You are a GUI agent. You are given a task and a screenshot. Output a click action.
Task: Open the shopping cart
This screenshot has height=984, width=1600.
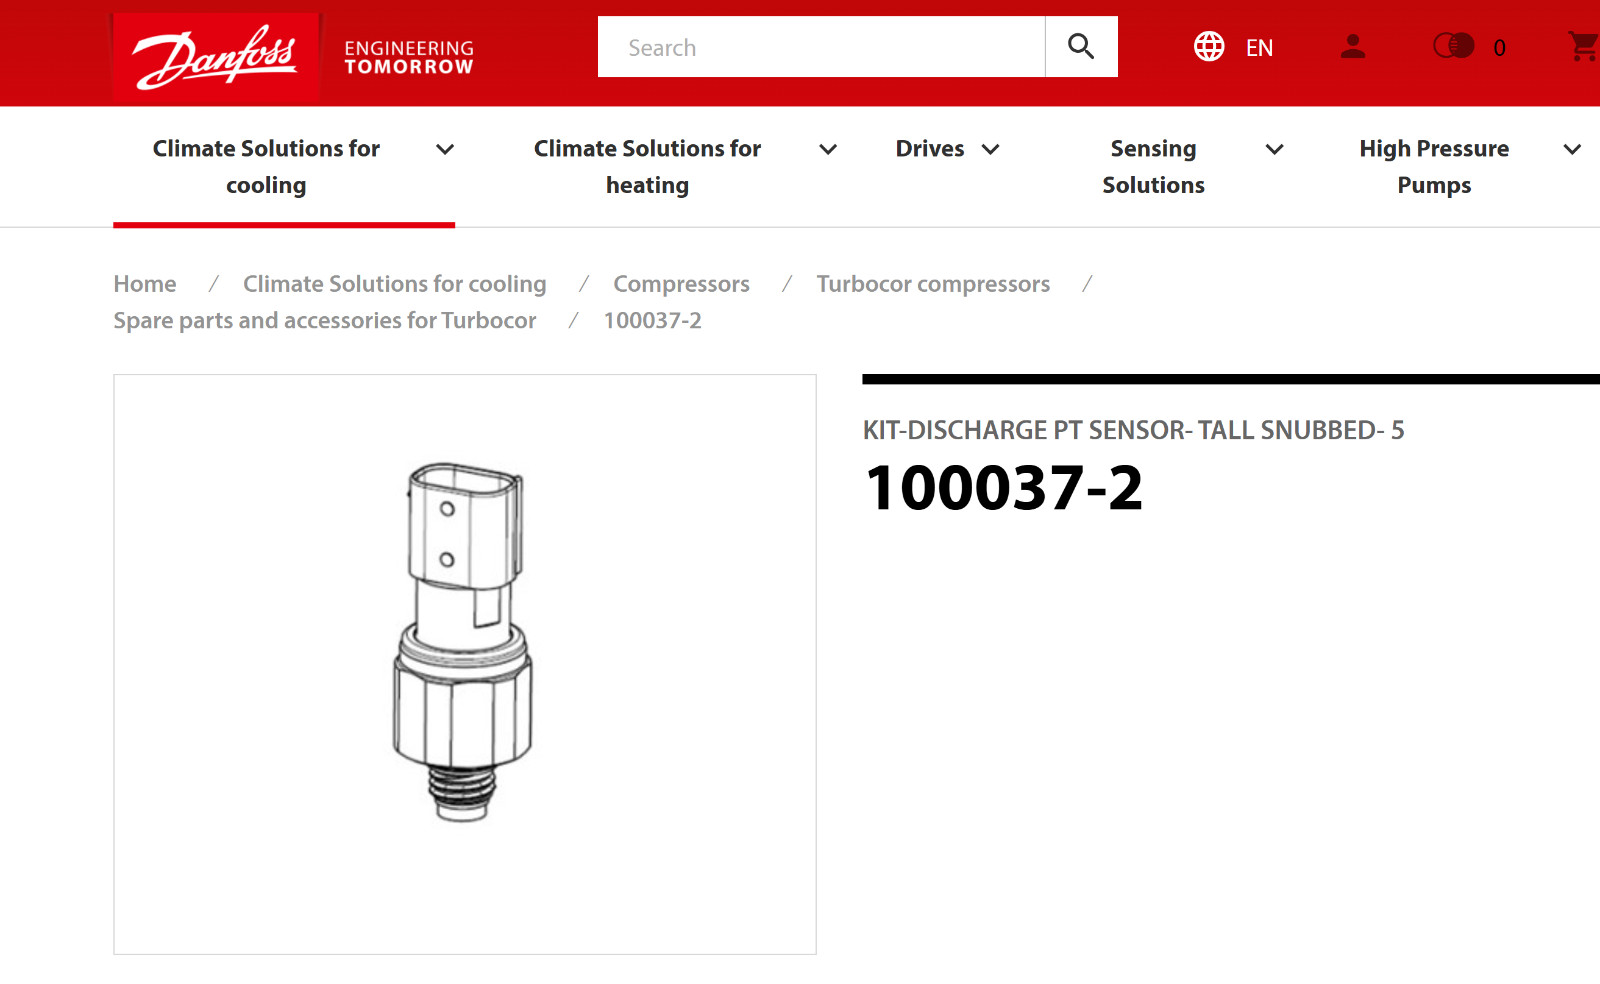pos(1584,46)
